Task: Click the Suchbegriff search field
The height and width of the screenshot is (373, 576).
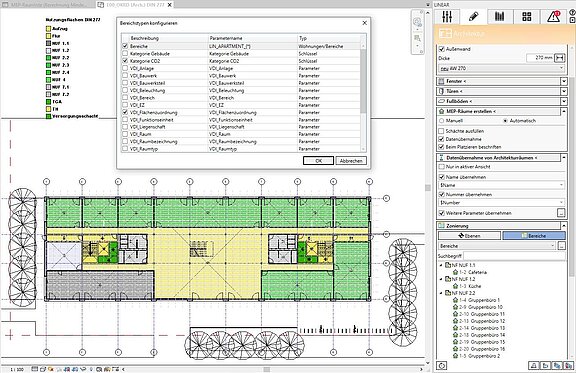Action: point(514,256)
